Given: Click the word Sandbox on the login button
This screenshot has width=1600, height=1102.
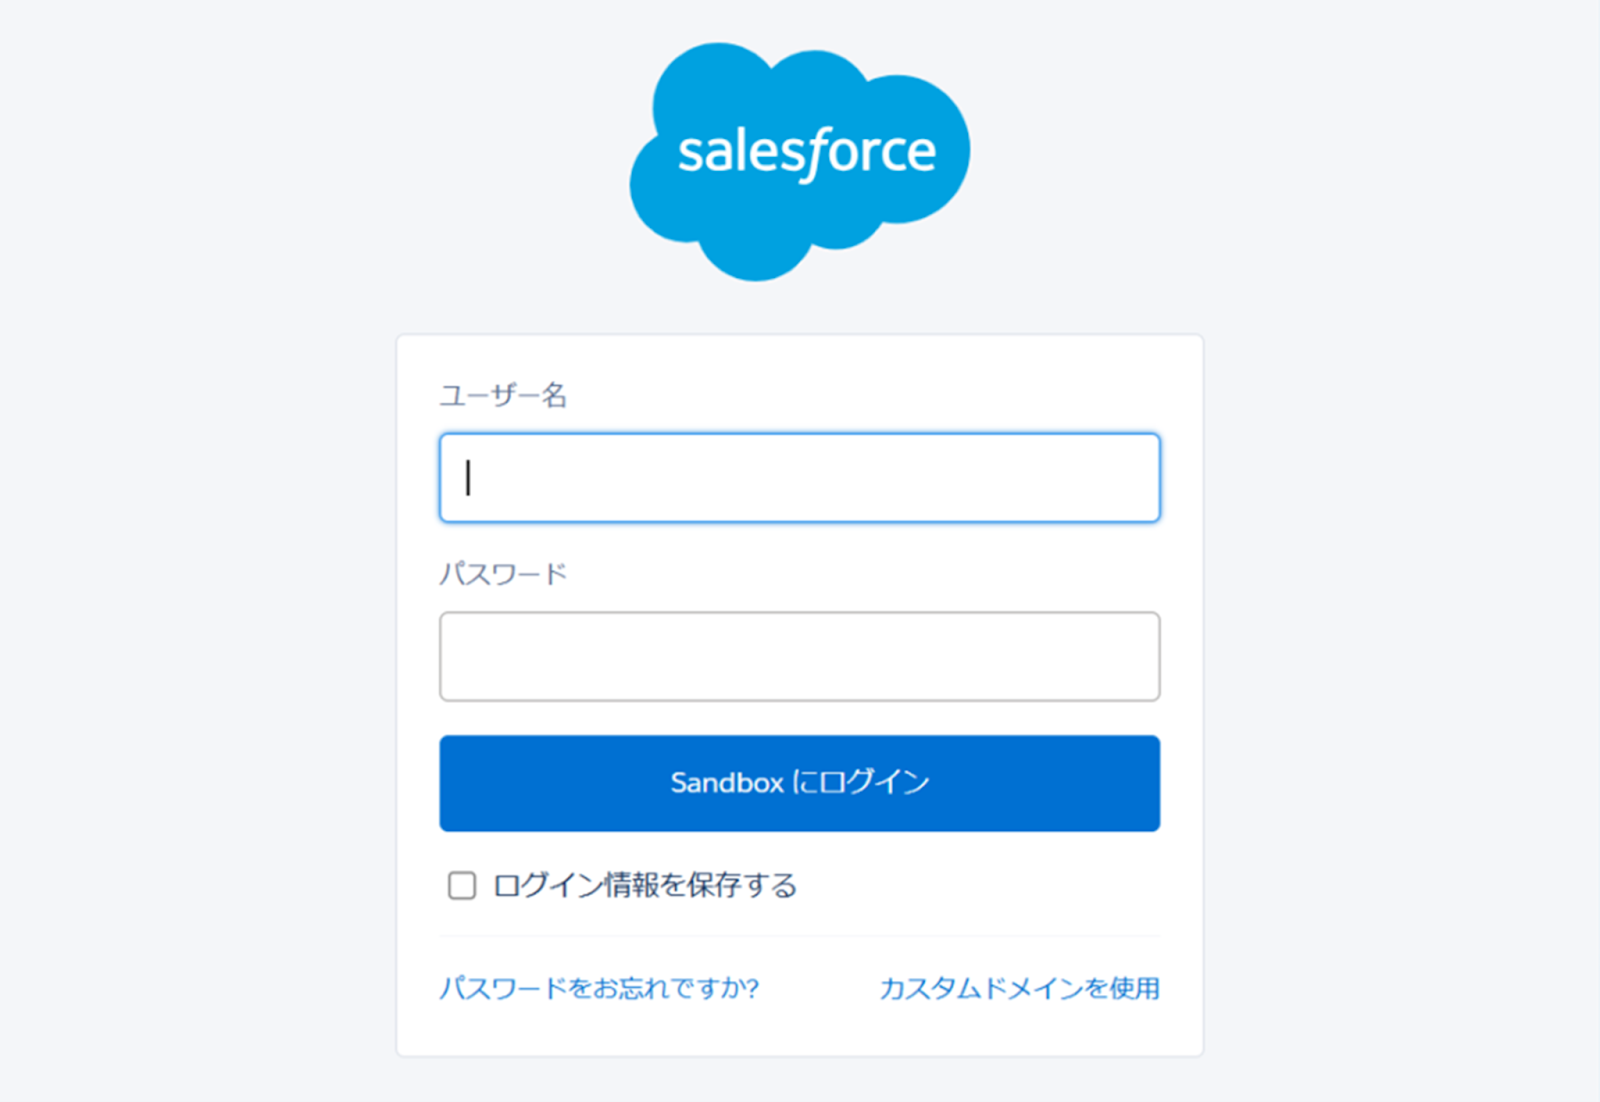Looking at the screenshot, I should click(x=727, y=783).
